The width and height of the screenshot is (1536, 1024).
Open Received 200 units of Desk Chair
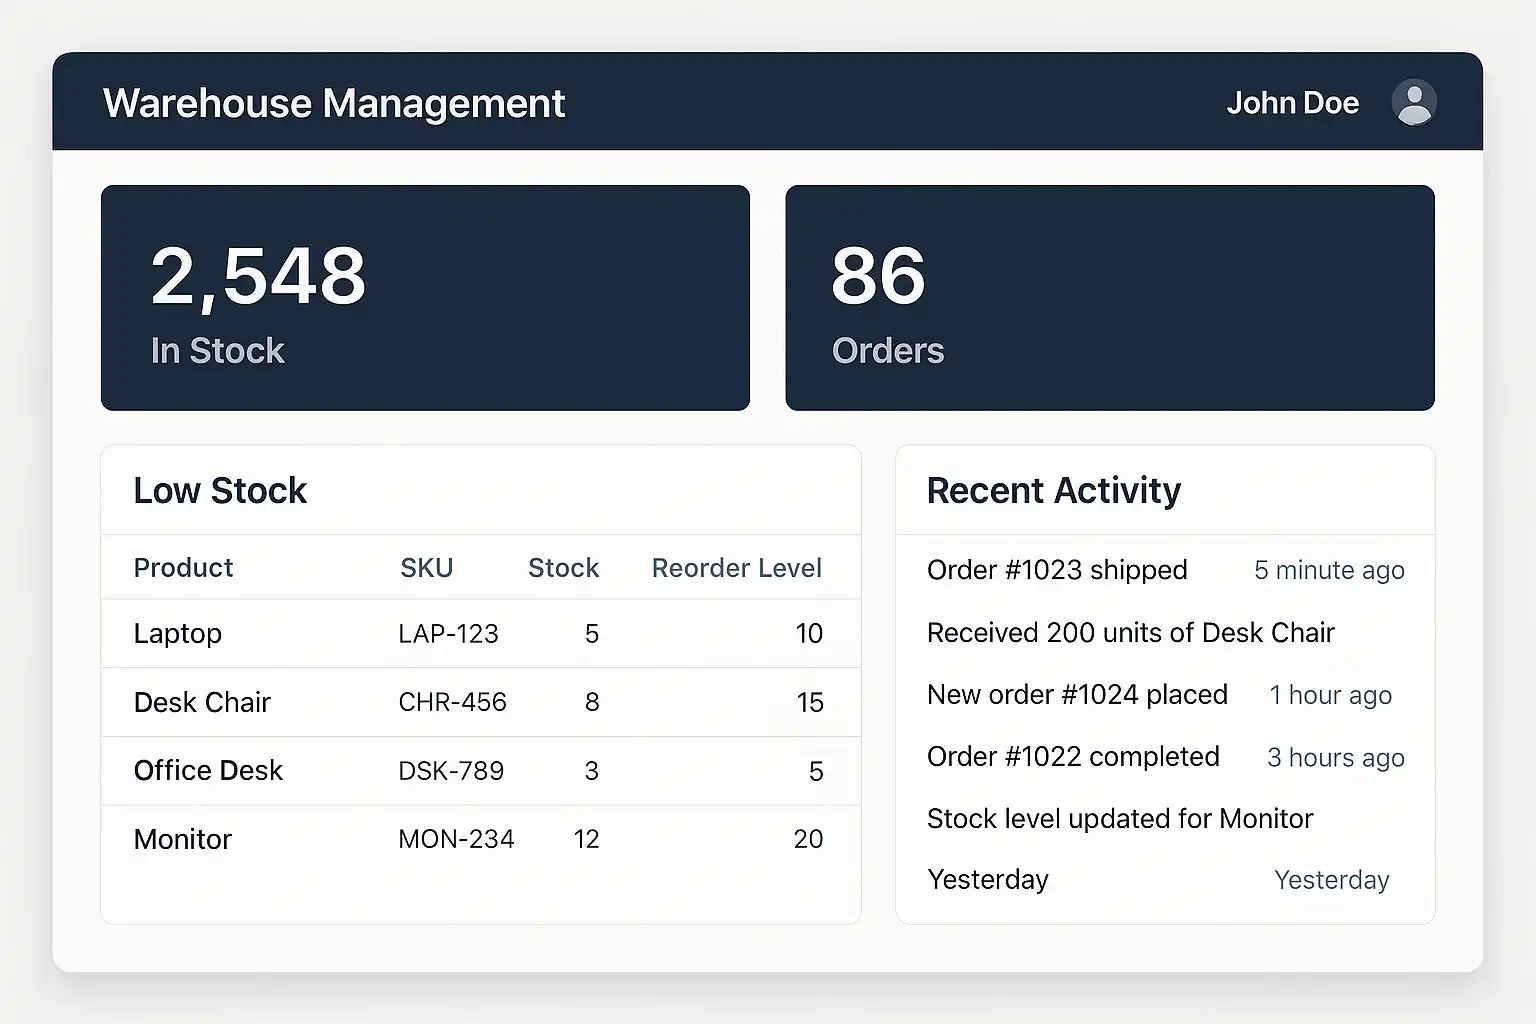[1130, 633]
